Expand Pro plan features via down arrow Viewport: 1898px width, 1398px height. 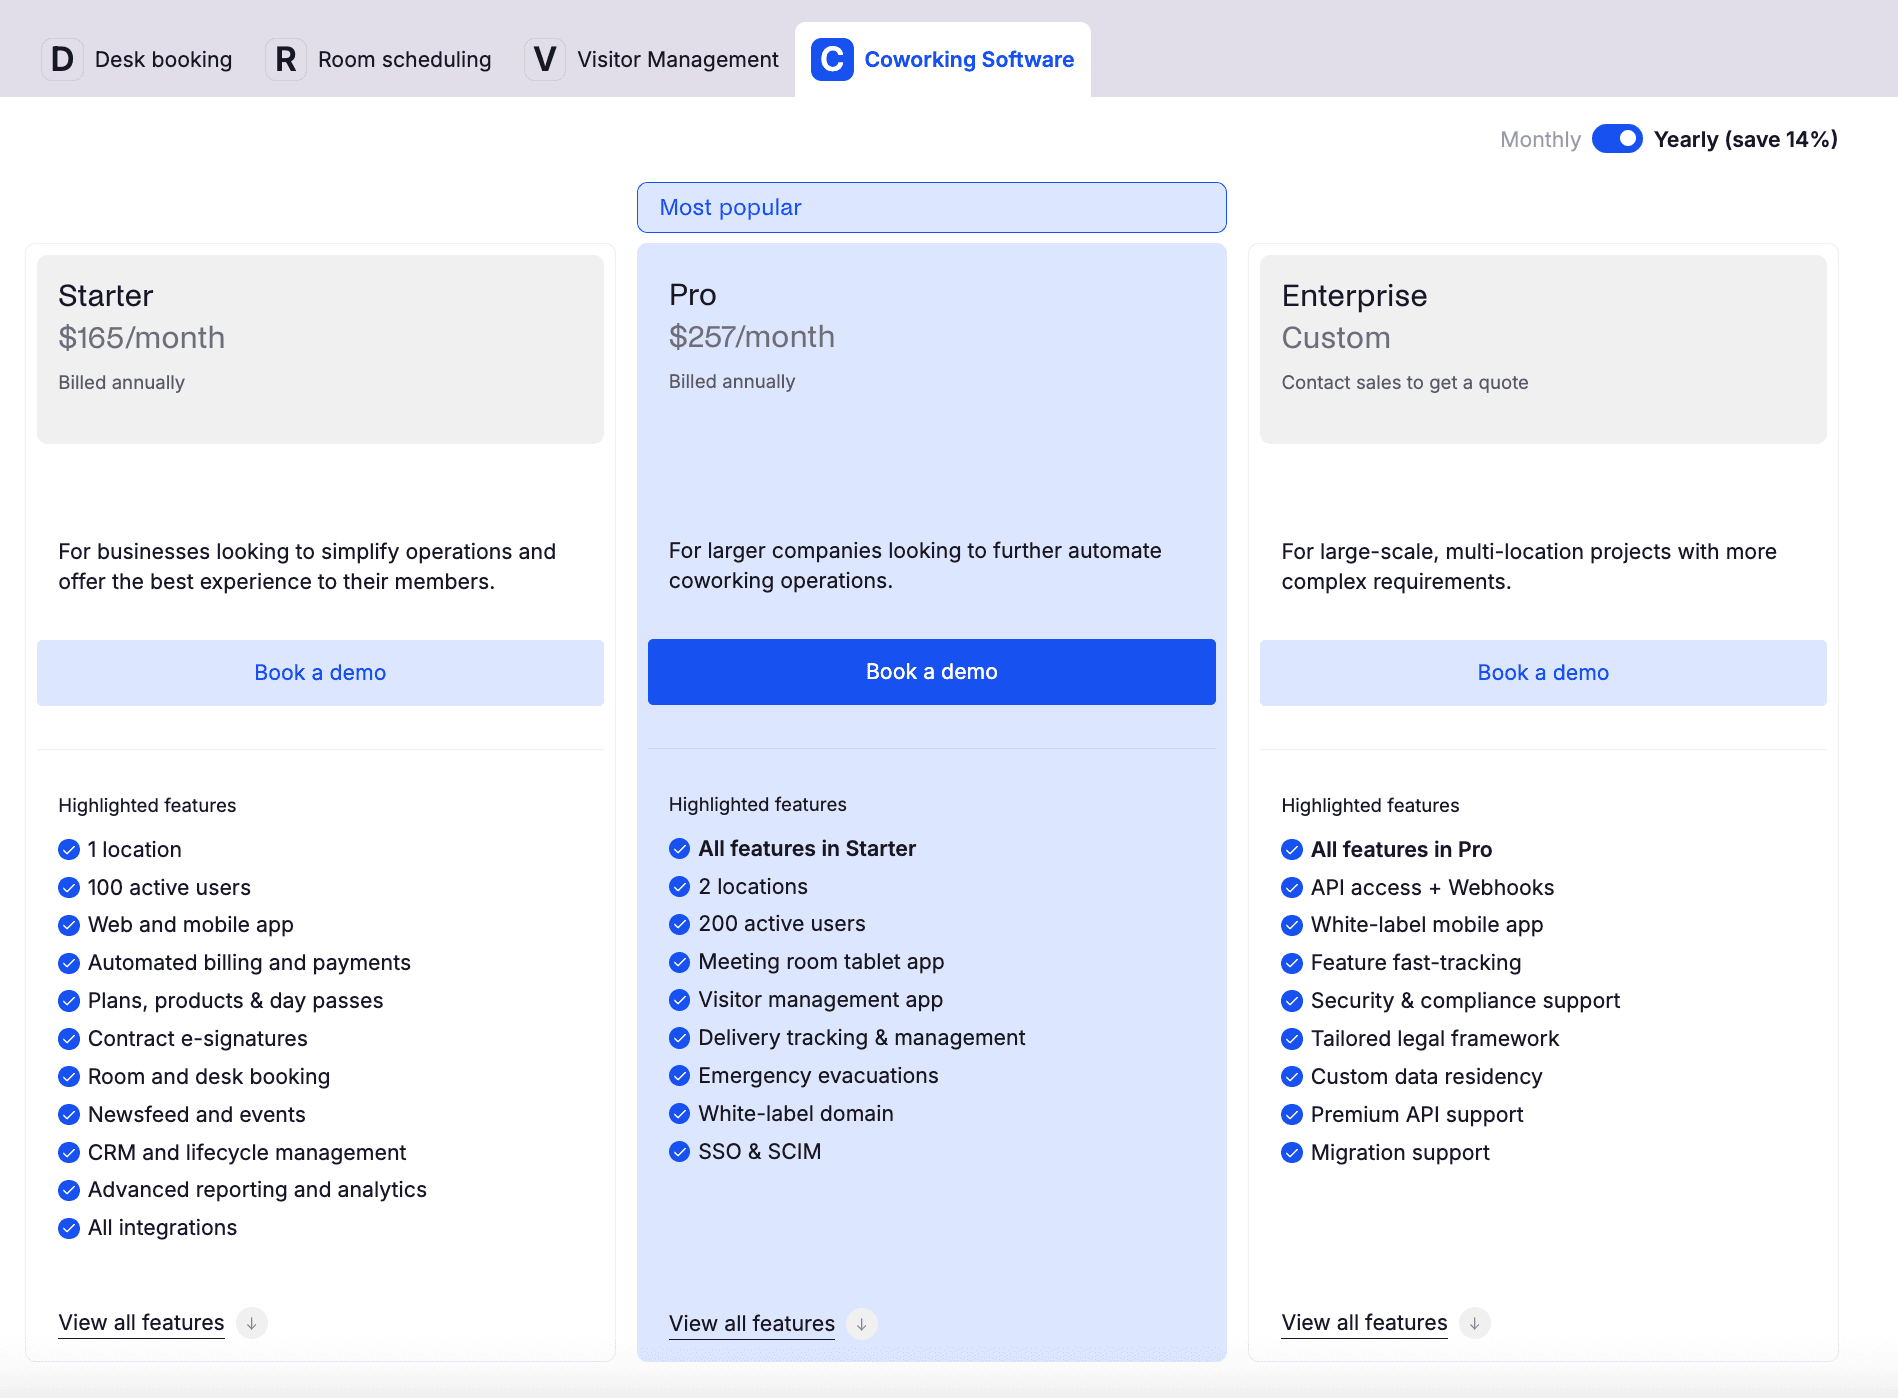(x=861, y=1323)
